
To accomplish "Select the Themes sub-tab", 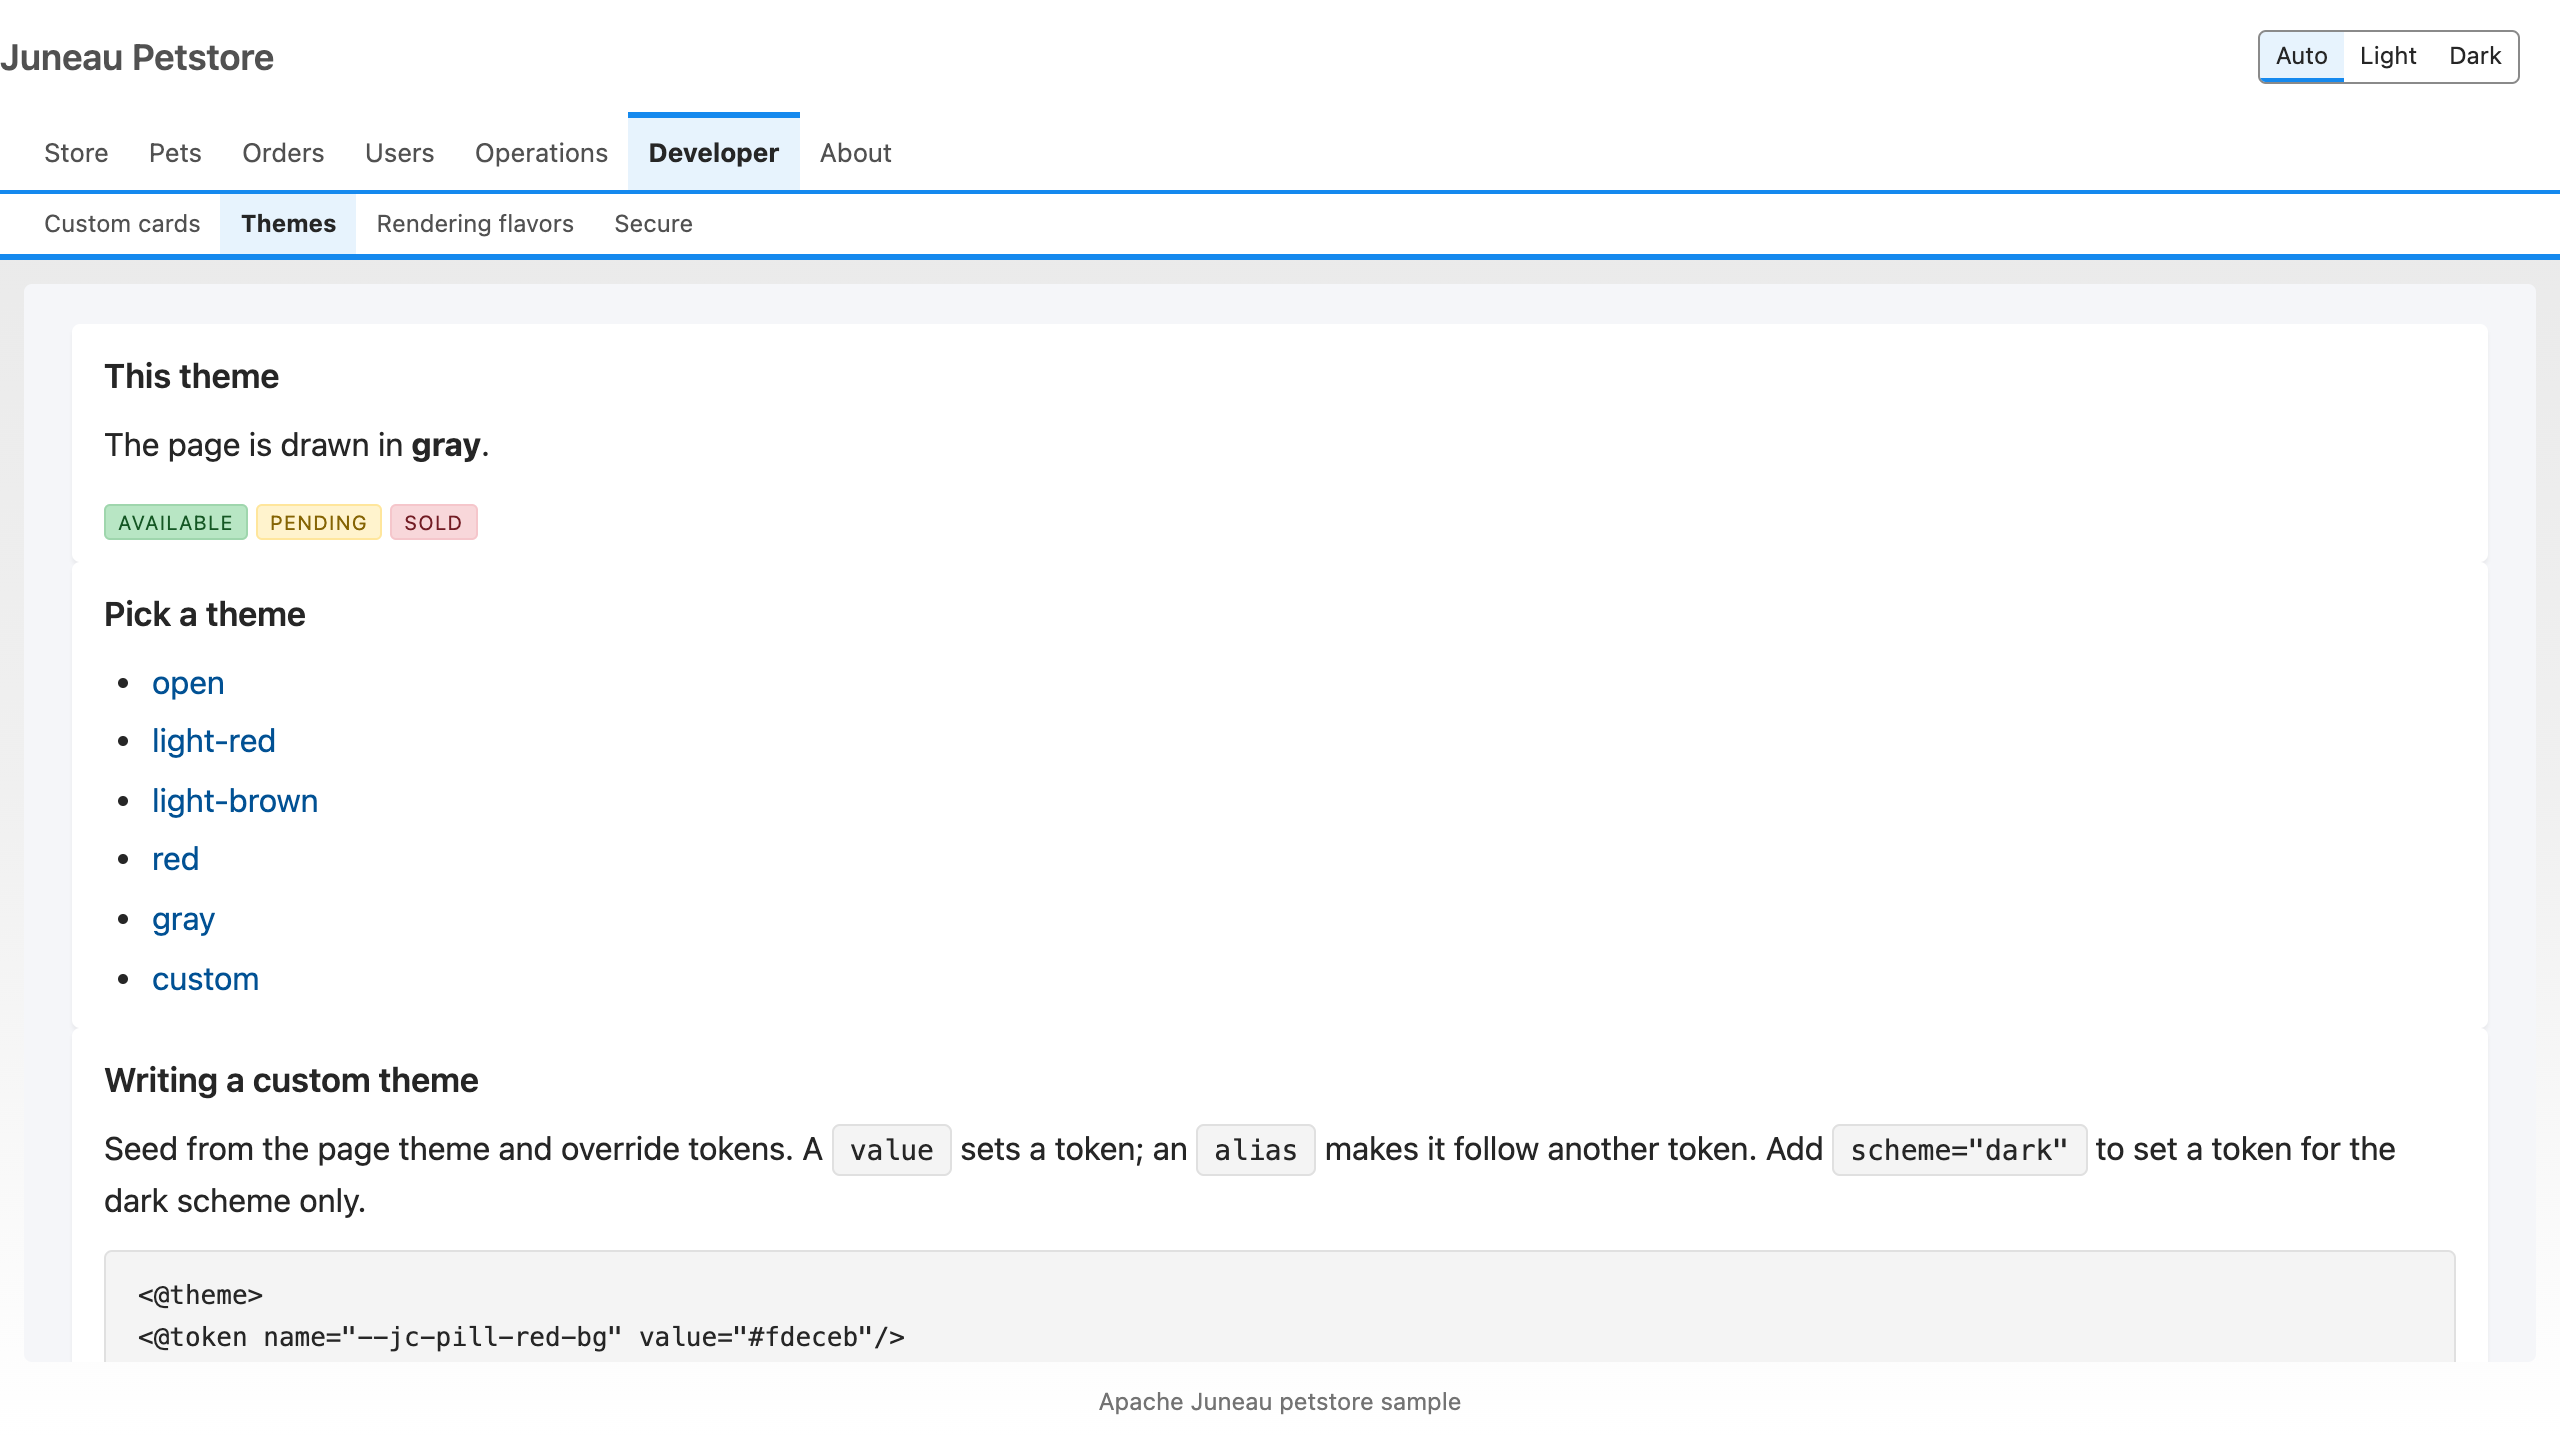I will tap(288, 224).
